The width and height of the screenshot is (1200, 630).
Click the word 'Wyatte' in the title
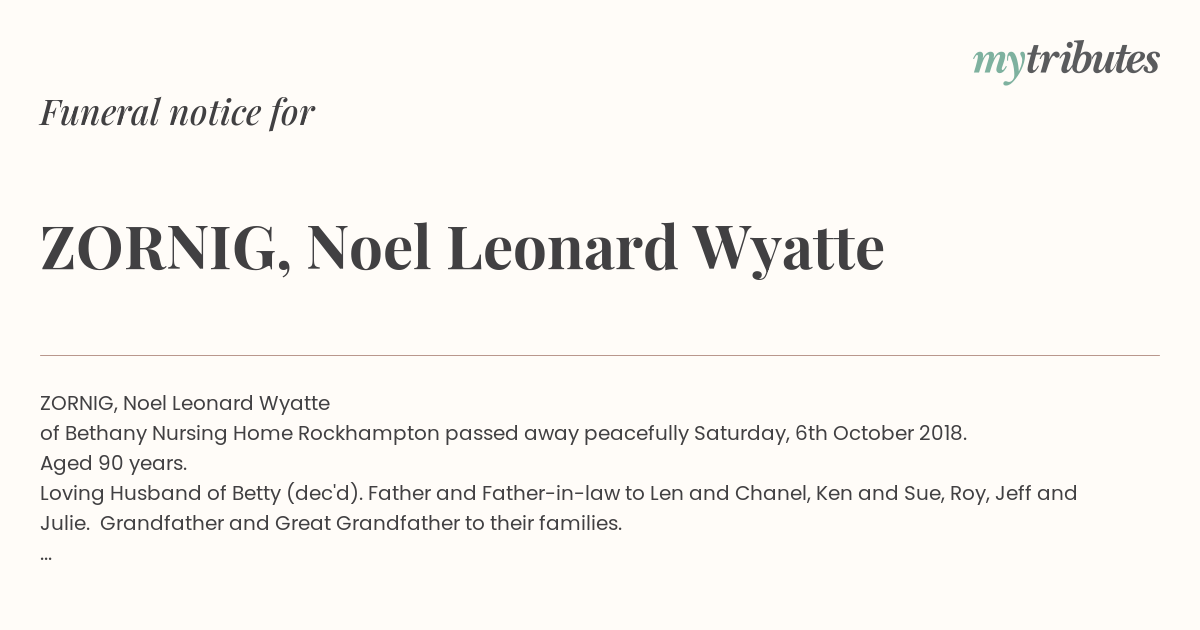point(789,248)
